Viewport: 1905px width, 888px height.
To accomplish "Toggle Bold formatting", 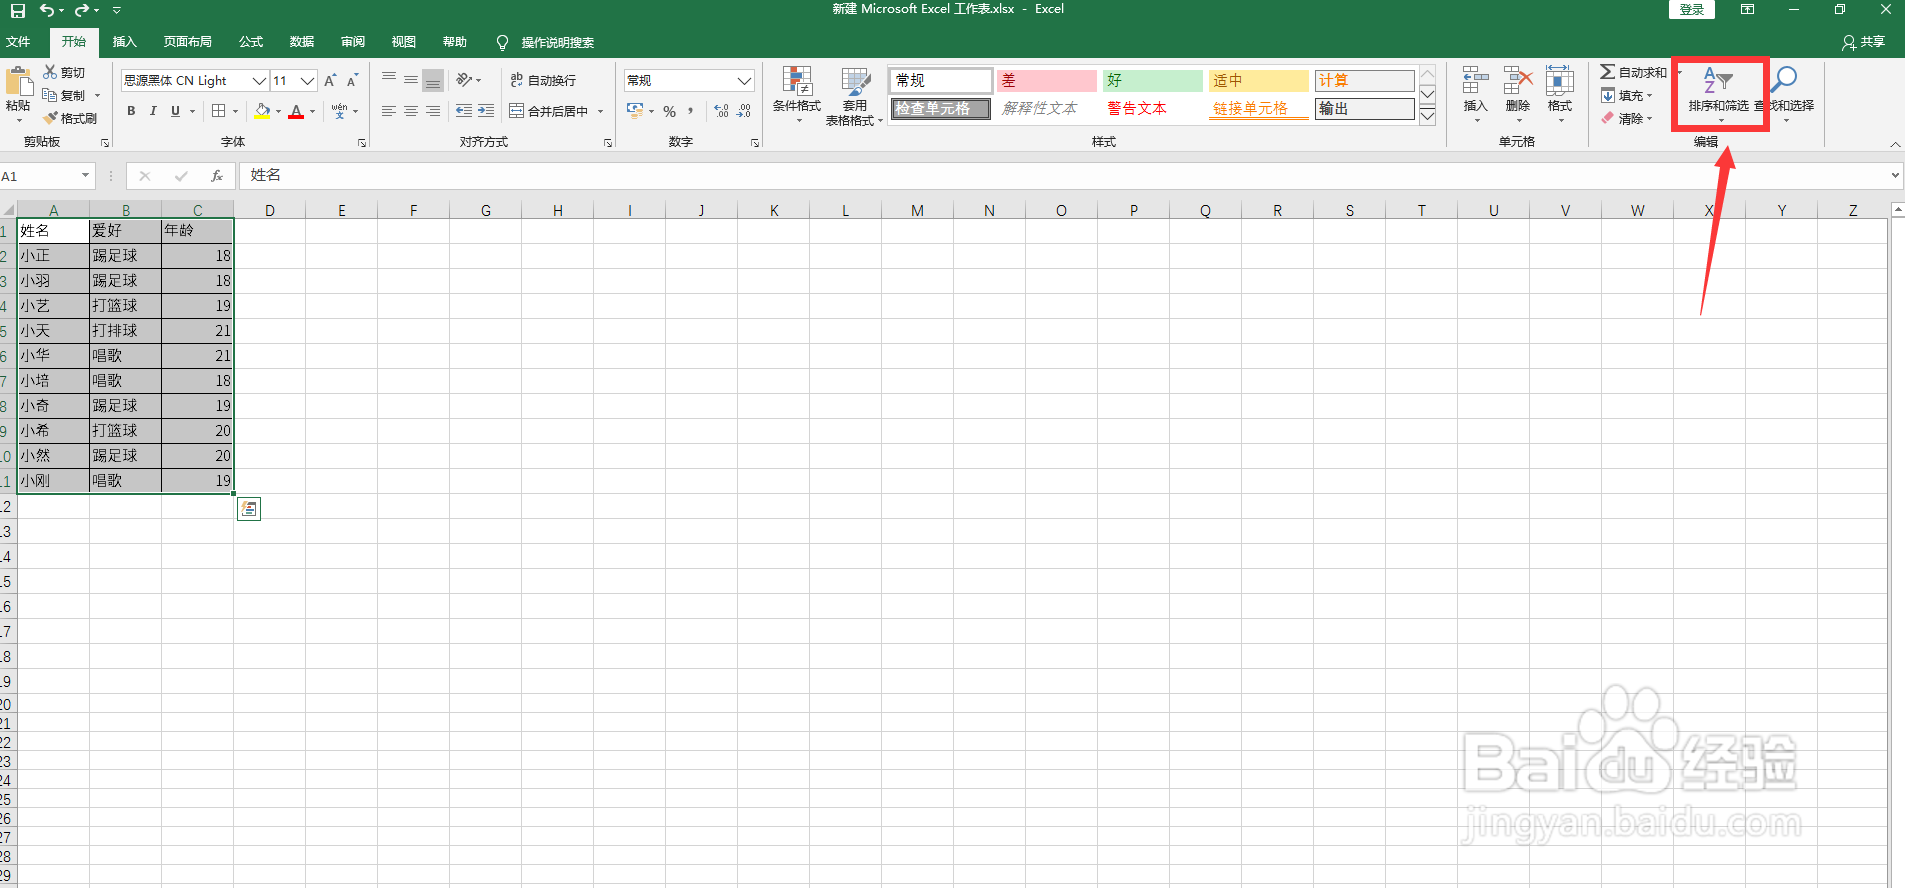I will coord(131,111).
